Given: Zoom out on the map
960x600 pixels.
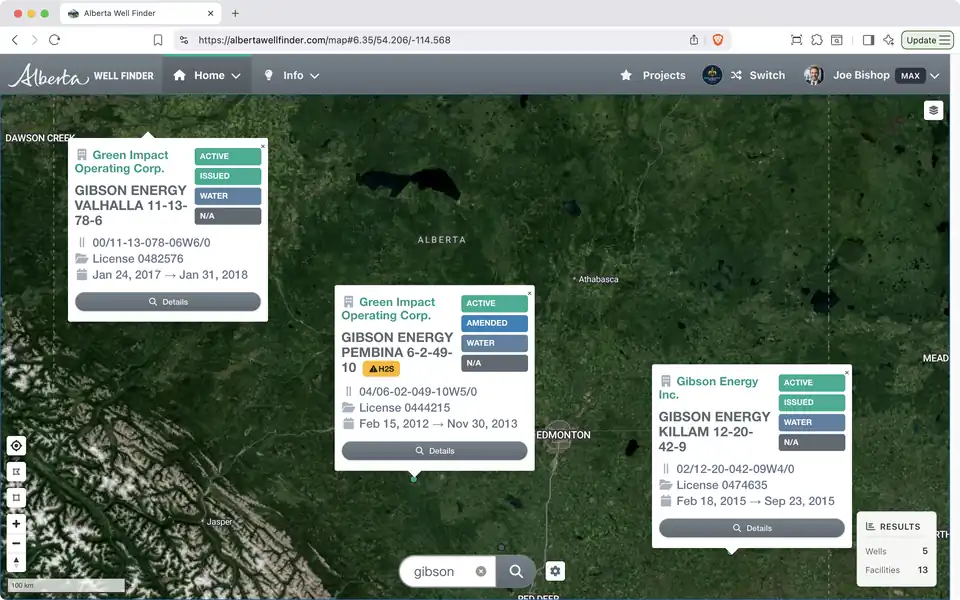Looking at the screenshot, I should [17, 543].
